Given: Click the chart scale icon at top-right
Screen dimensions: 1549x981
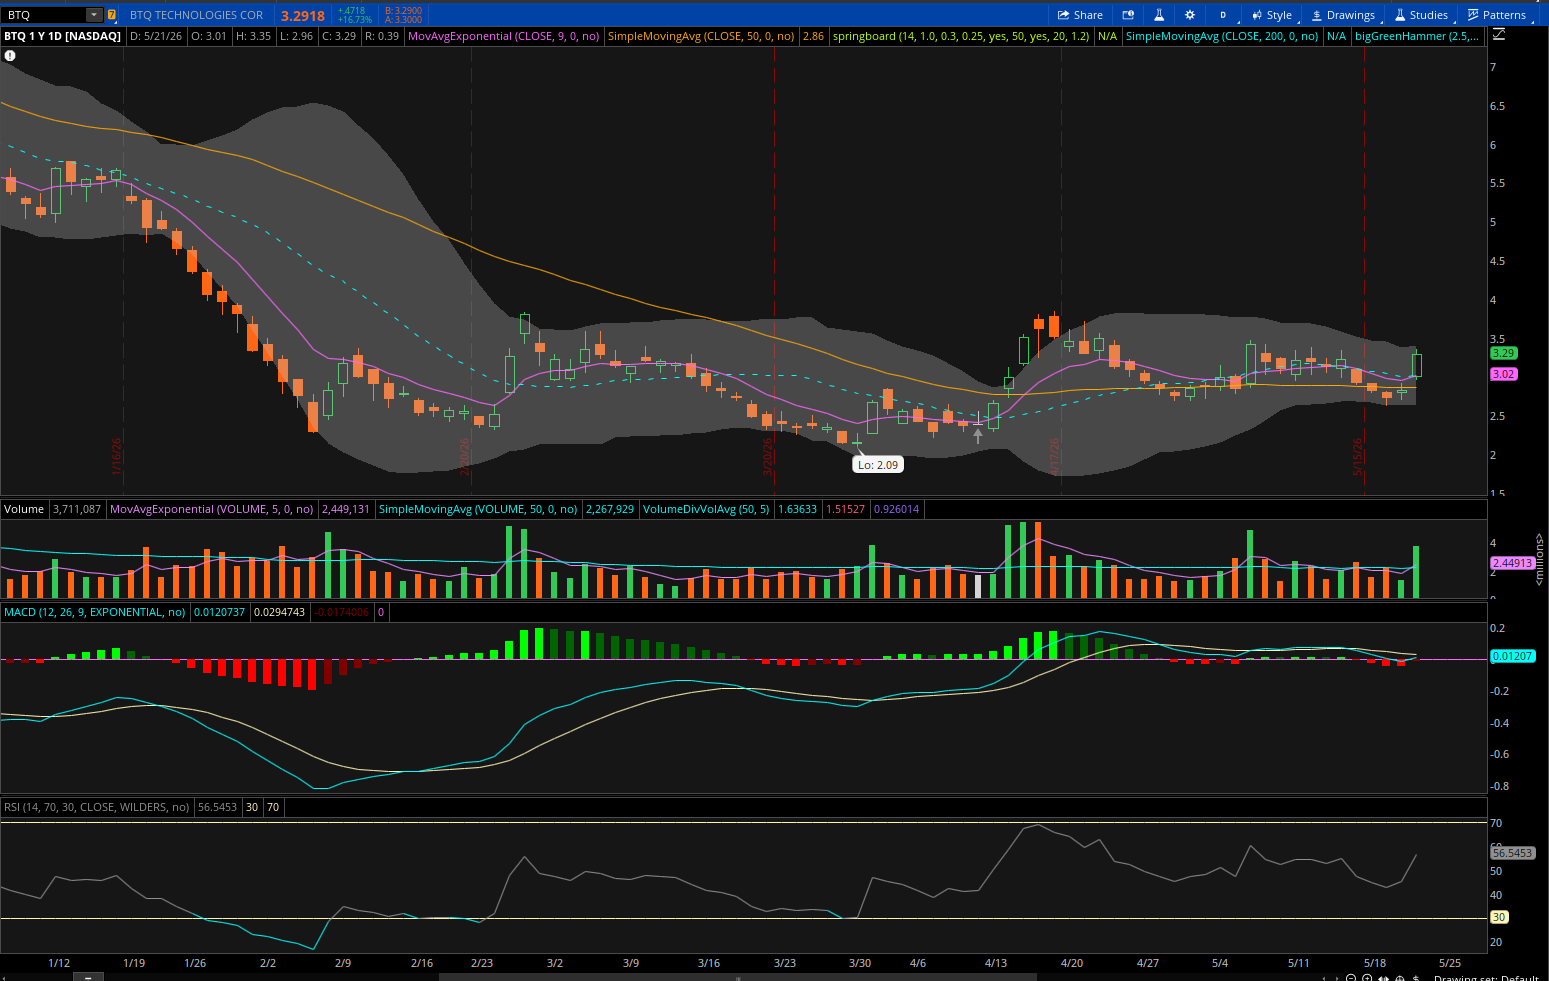Looking at the screenshot, I should pyautogui.click(x=1498, y=35).
